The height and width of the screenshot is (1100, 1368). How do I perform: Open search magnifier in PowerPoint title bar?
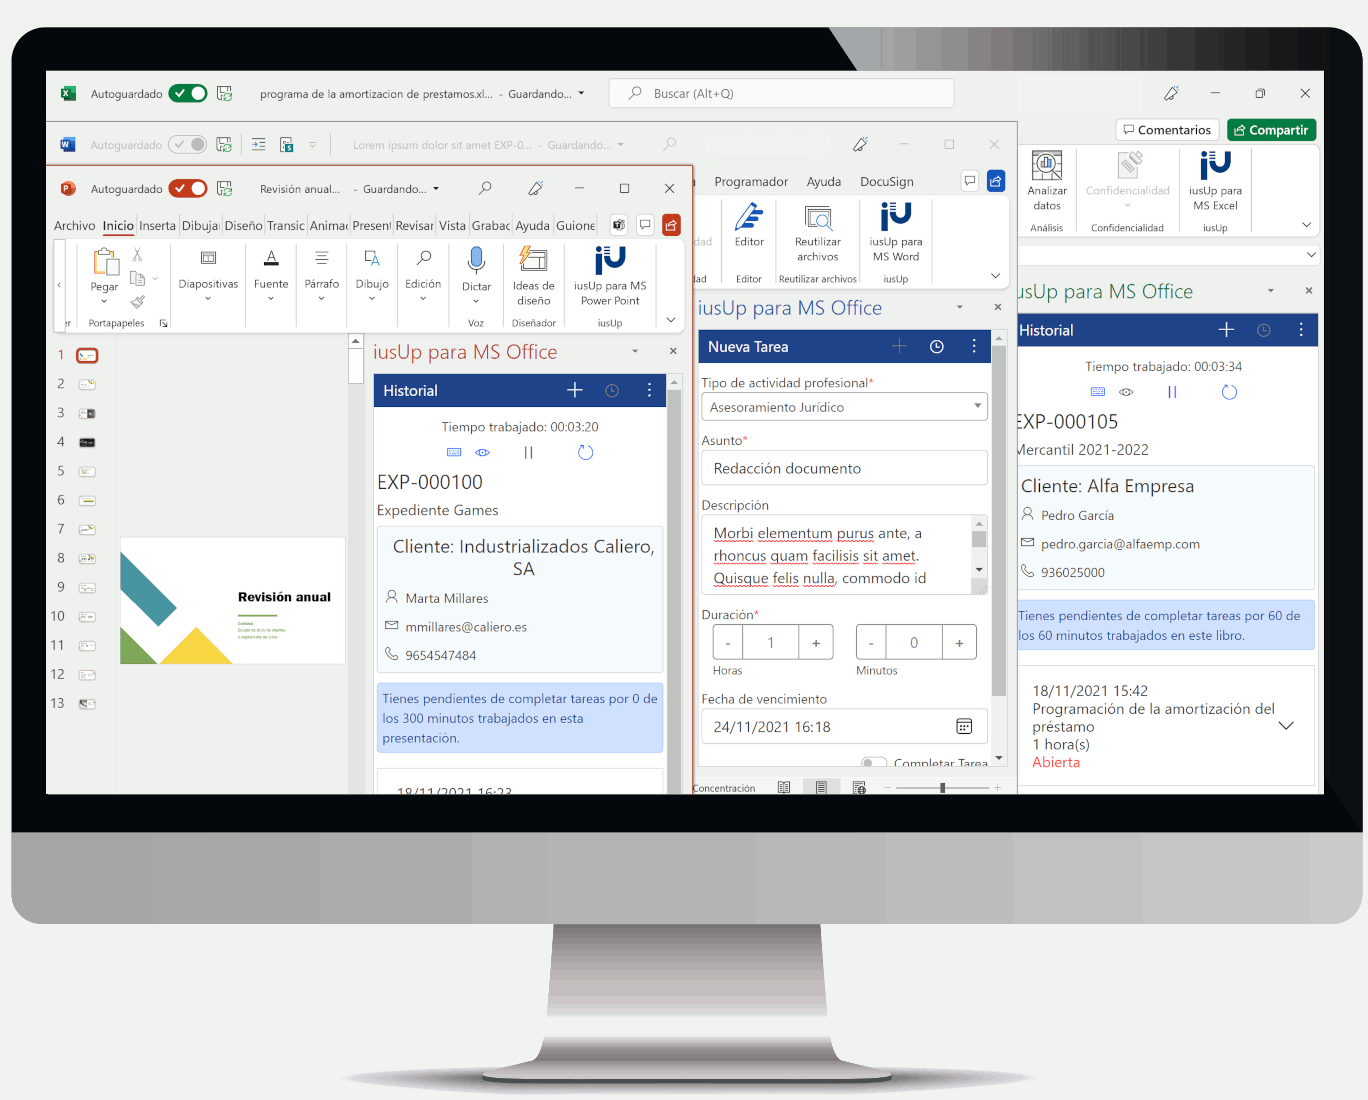click(485, 188)
